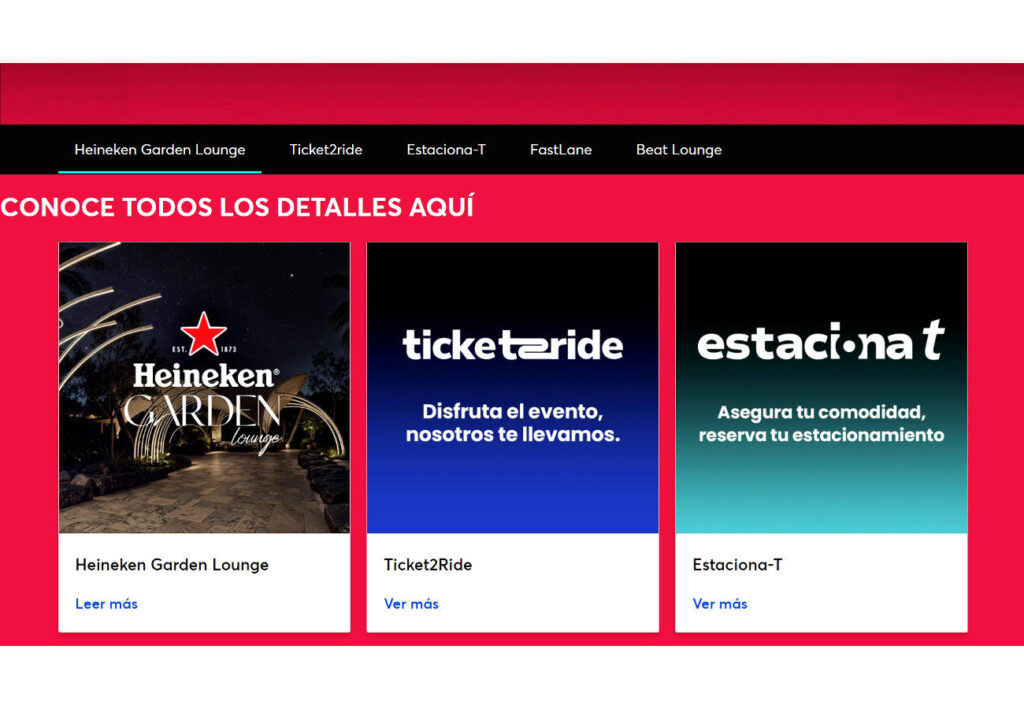This screenshot has width=1024, height=709.
Task: Click 'Ver más' under Estaciona-T
Action: tap(720, 604)
